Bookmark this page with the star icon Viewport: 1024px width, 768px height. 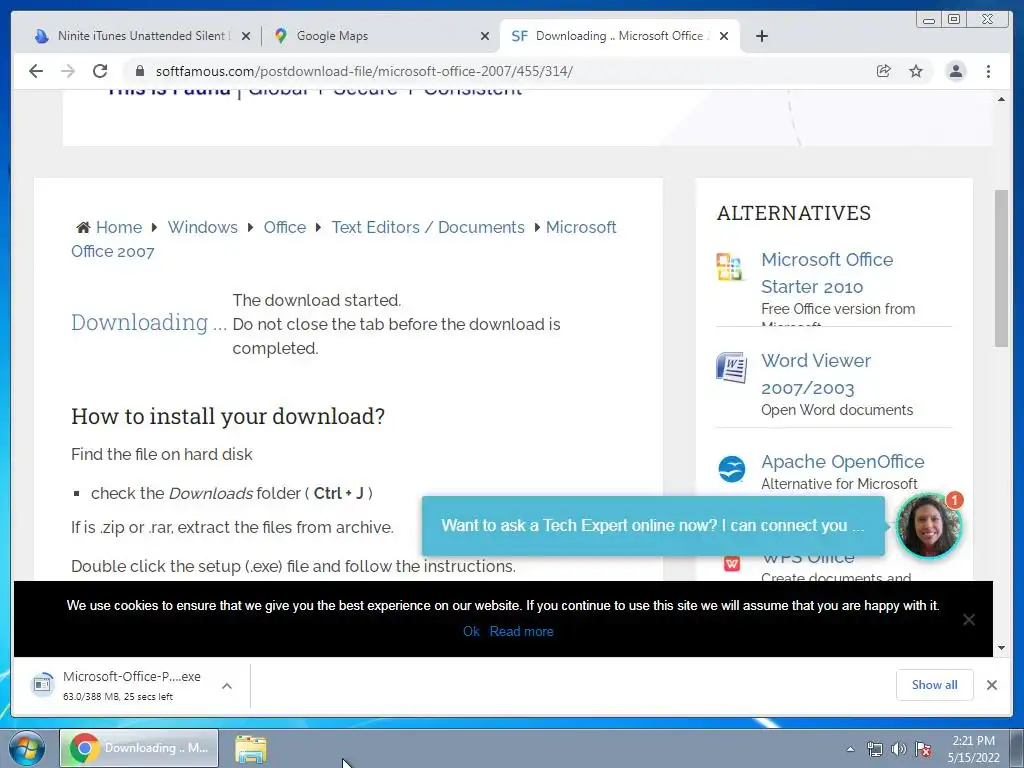point(916,71)
